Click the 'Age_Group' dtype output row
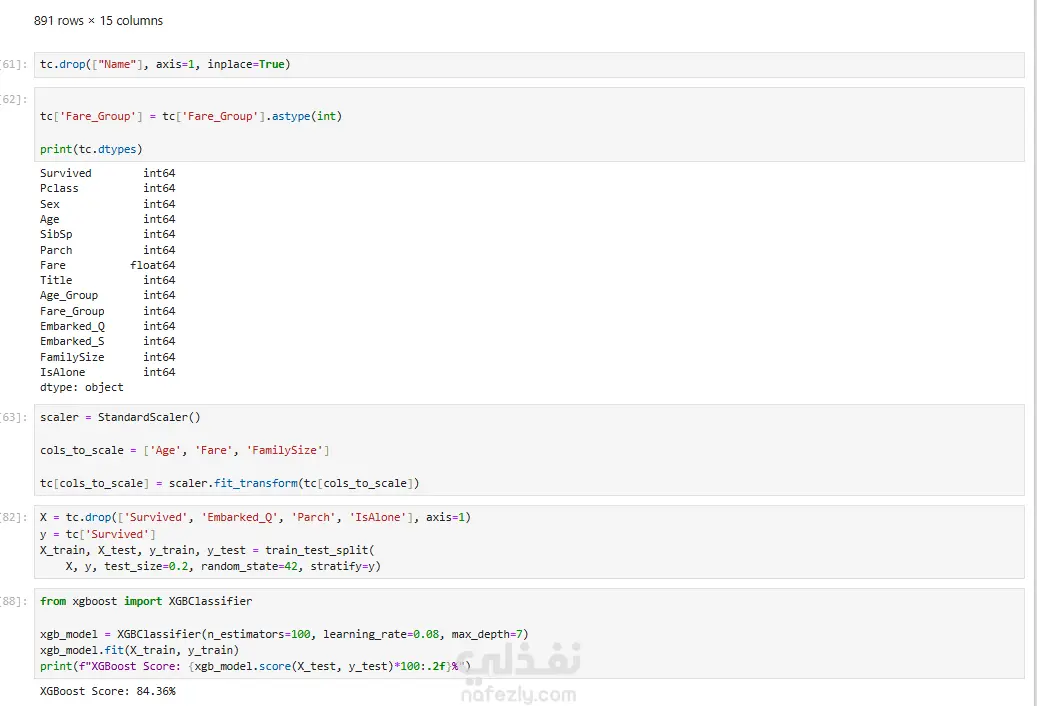 point(108,295)
